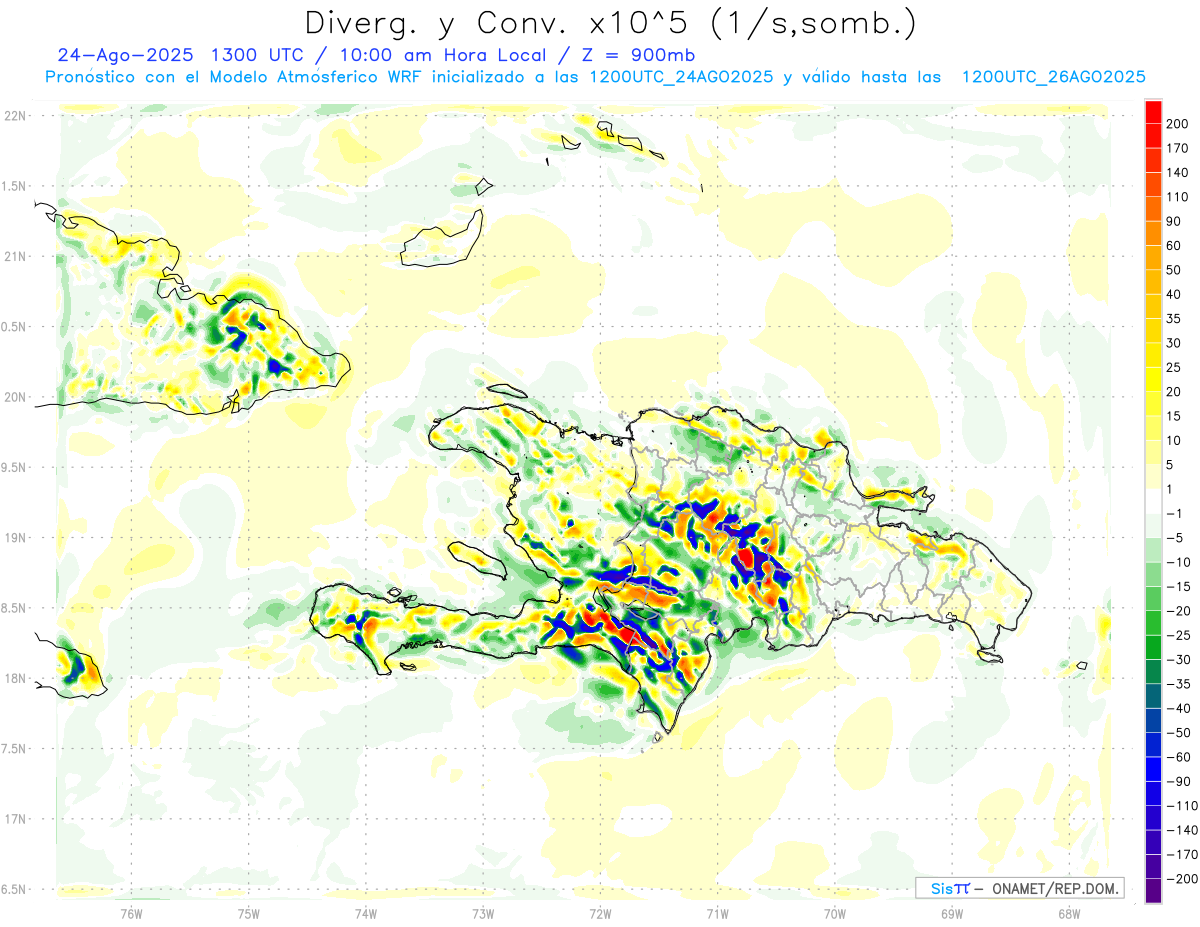
Task: Click the positive '170' colorbar value
Action: coord(1178,148)
